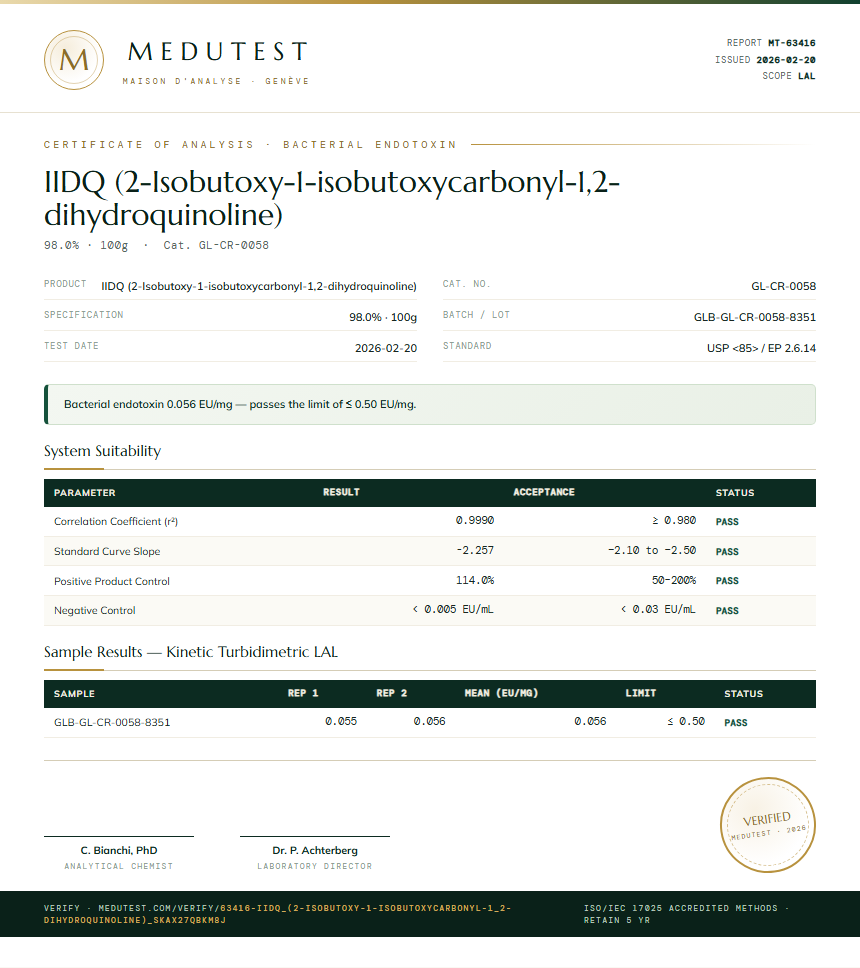Open the medutest.com verify link in footer
This screenshot has width=860, height=968.
tap(277, 914)
